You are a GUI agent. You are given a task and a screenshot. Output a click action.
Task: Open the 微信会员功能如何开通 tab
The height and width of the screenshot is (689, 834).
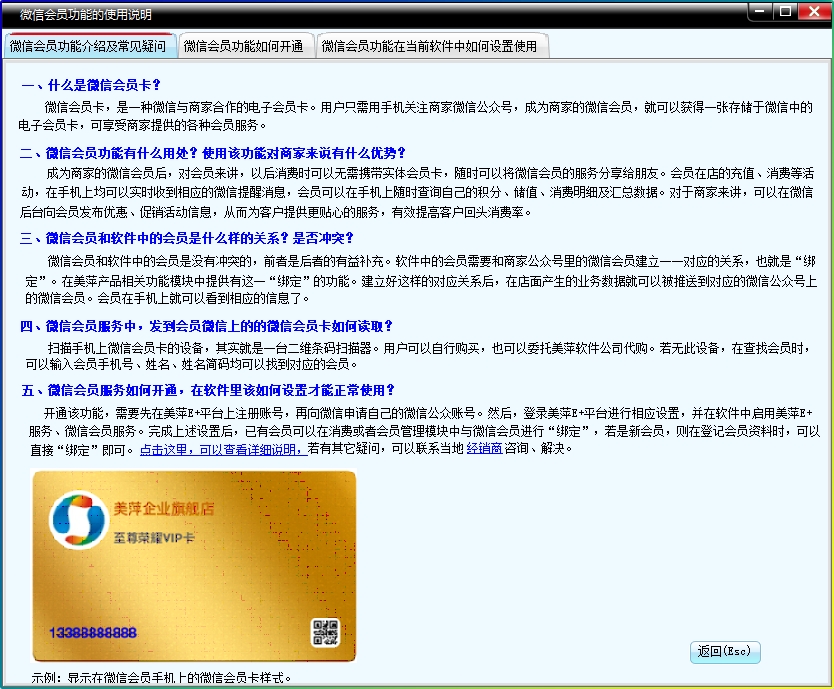pyautogui.click(x=243, y=46)
